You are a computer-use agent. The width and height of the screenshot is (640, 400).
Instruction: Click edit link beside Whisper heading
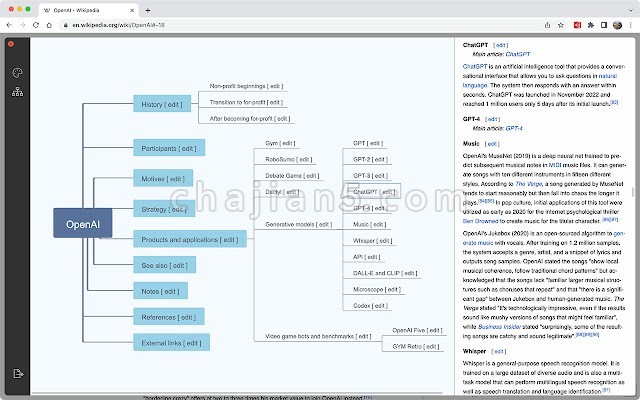click(x=499, y=351)
